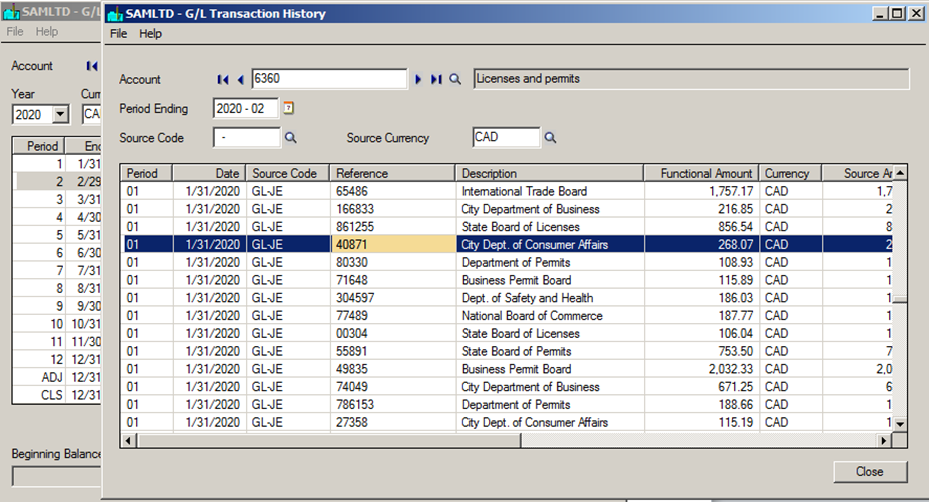The image size is (929, 502).
Task: Click the Close button
Action: (x=870, y=472)
